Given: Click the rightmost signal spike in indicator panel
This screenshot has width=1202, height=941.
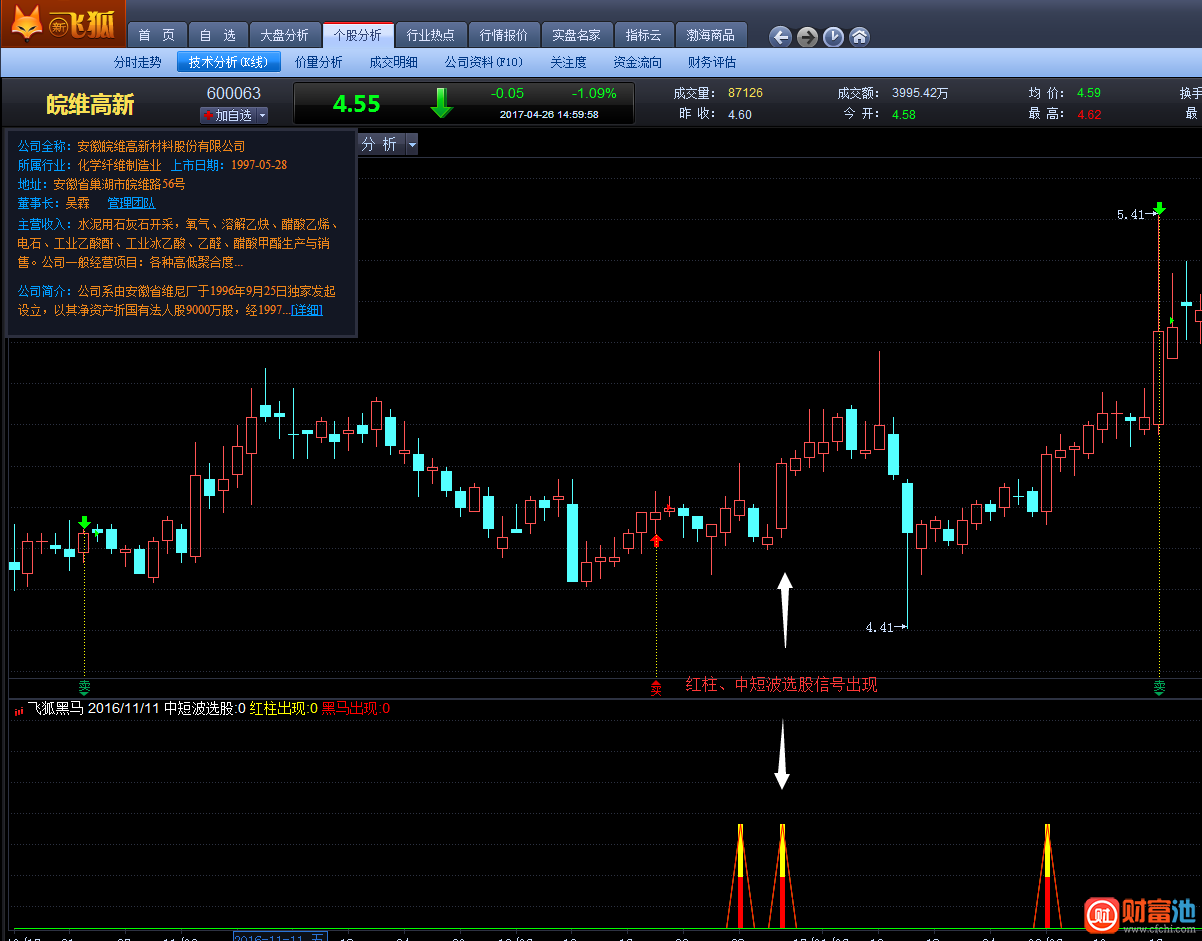Looking at the screenshot, I should [x=1047, y=876].
